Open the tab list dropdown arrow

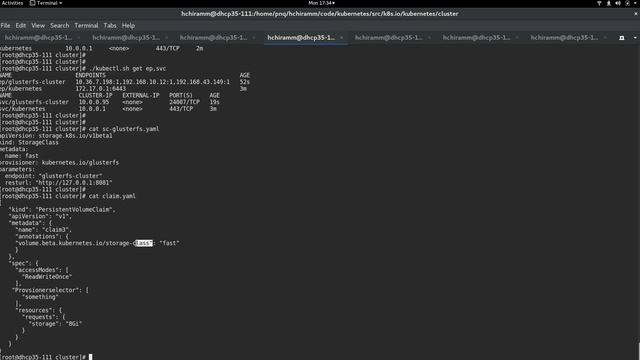click(x=635, y=38)
